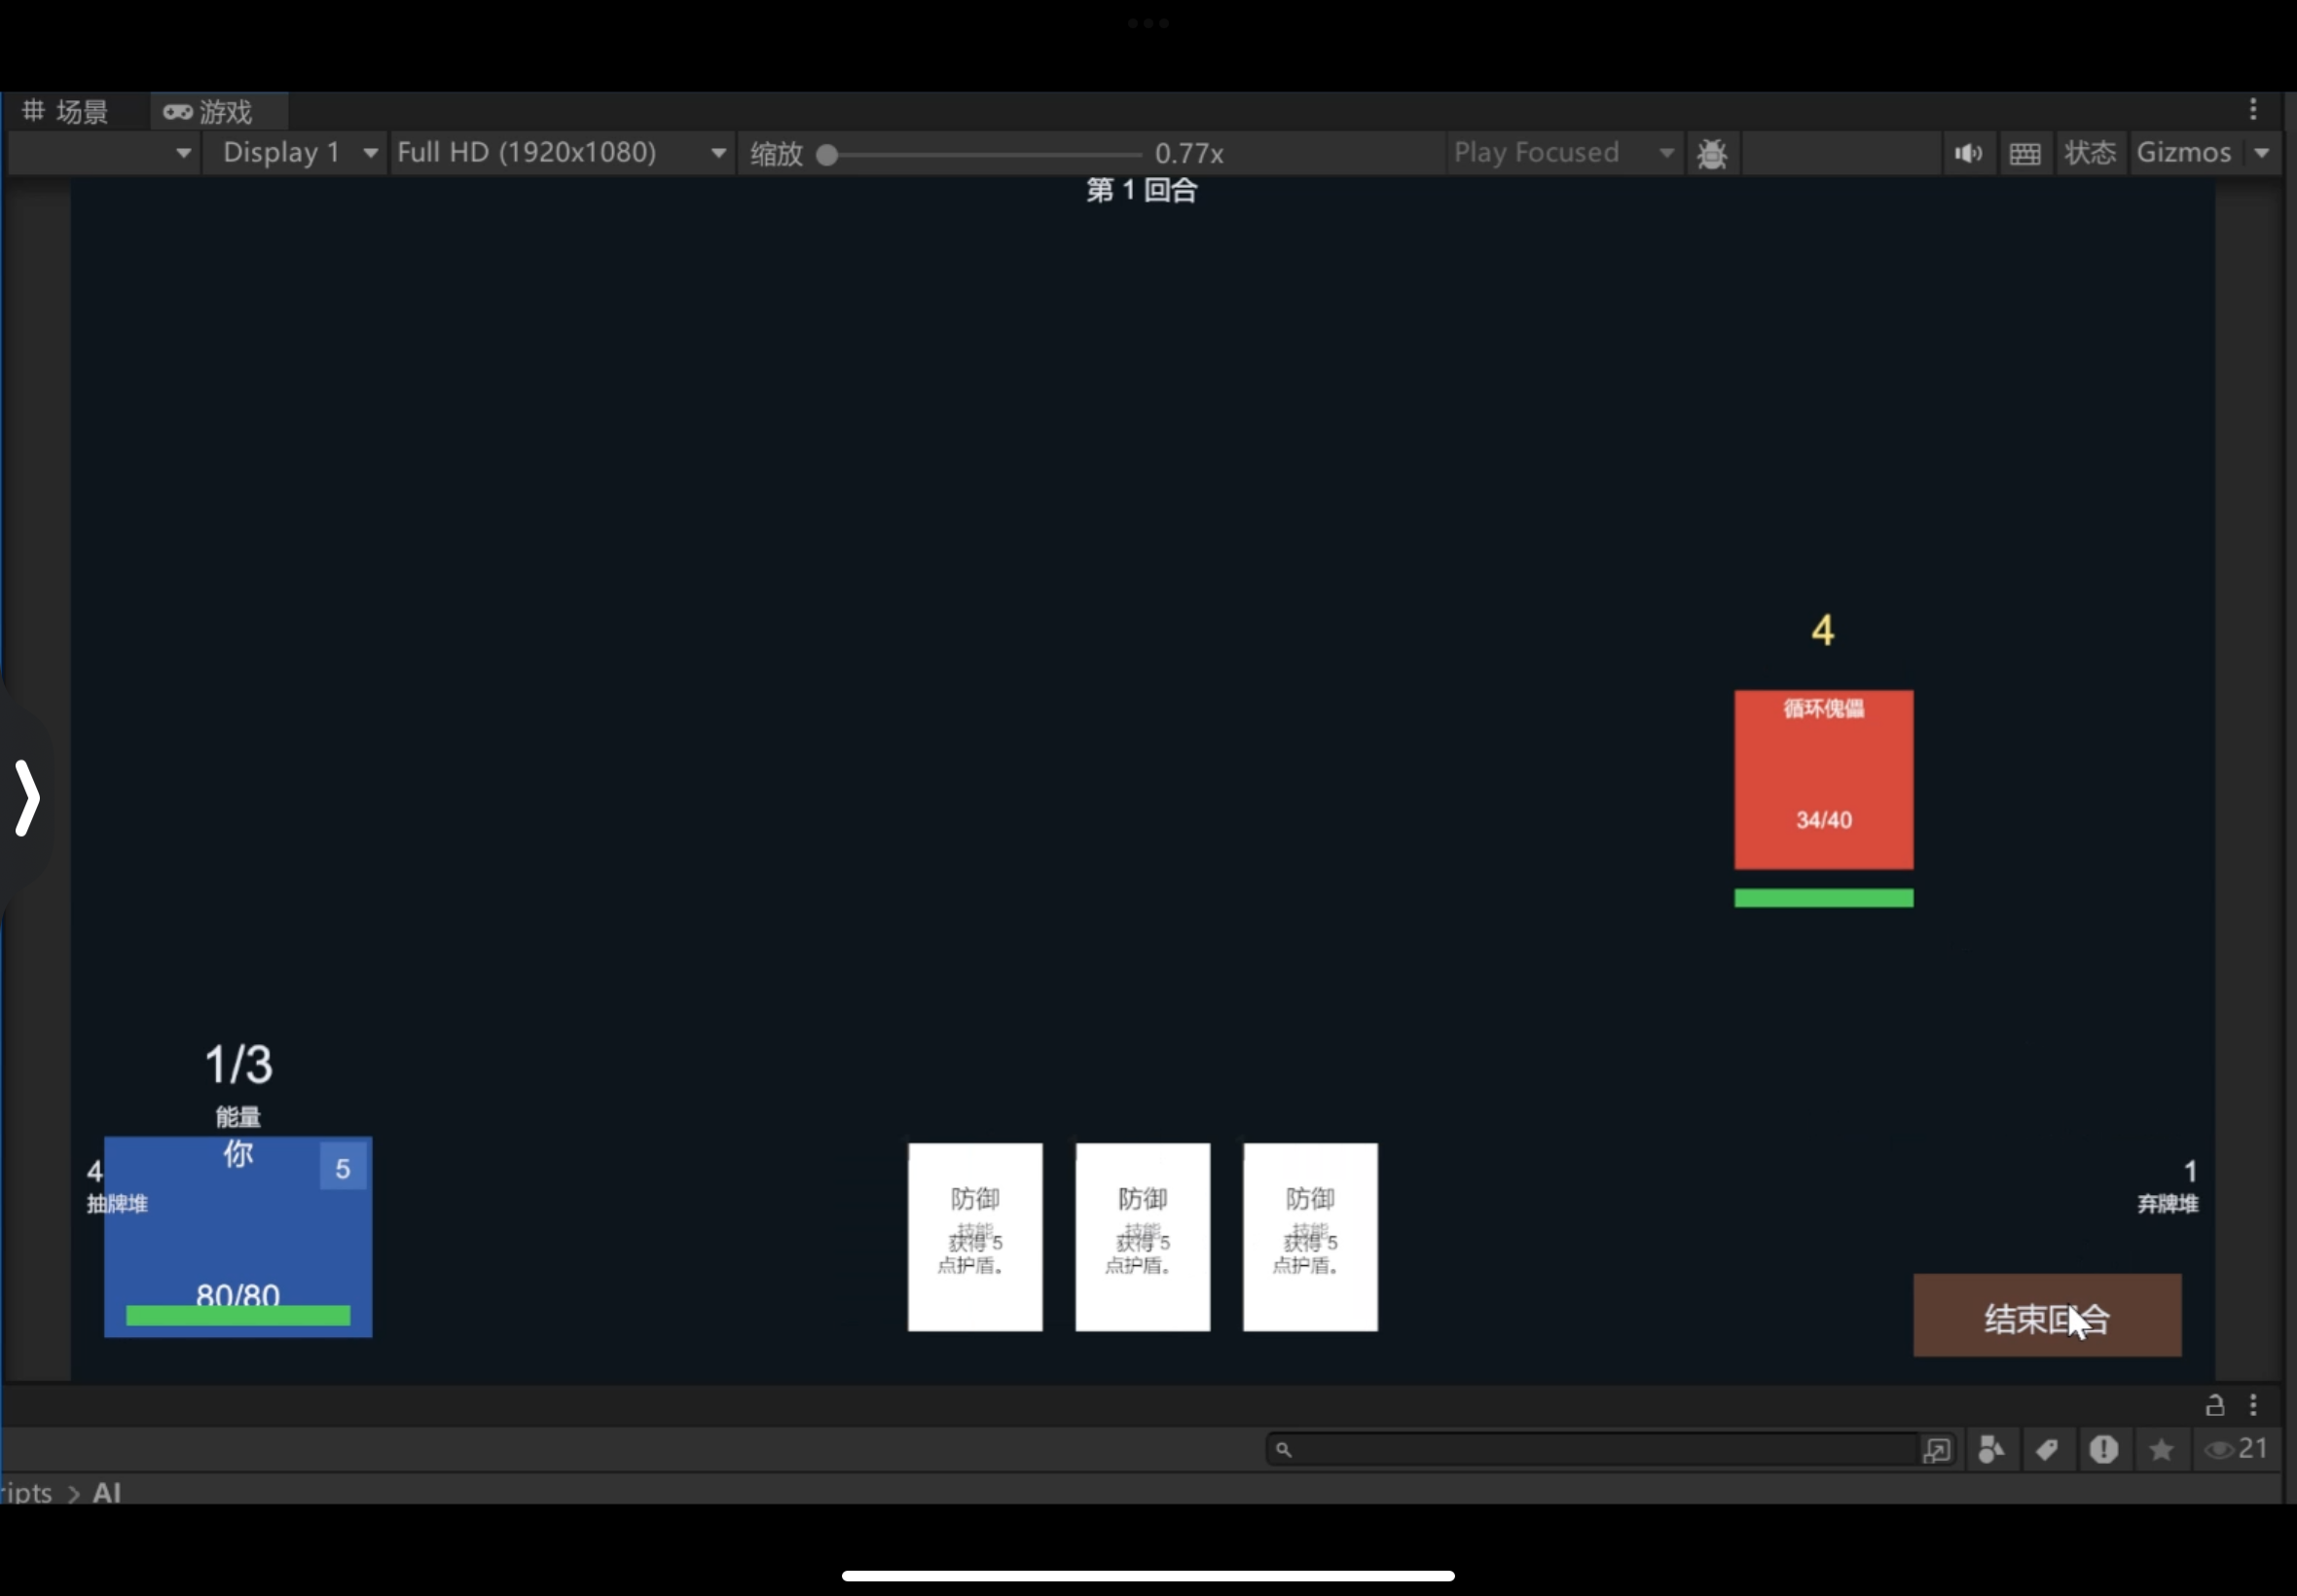Click the open-in-search-window icon
Viewport: 2297px width, 1596px height.
(1936, 1449)
